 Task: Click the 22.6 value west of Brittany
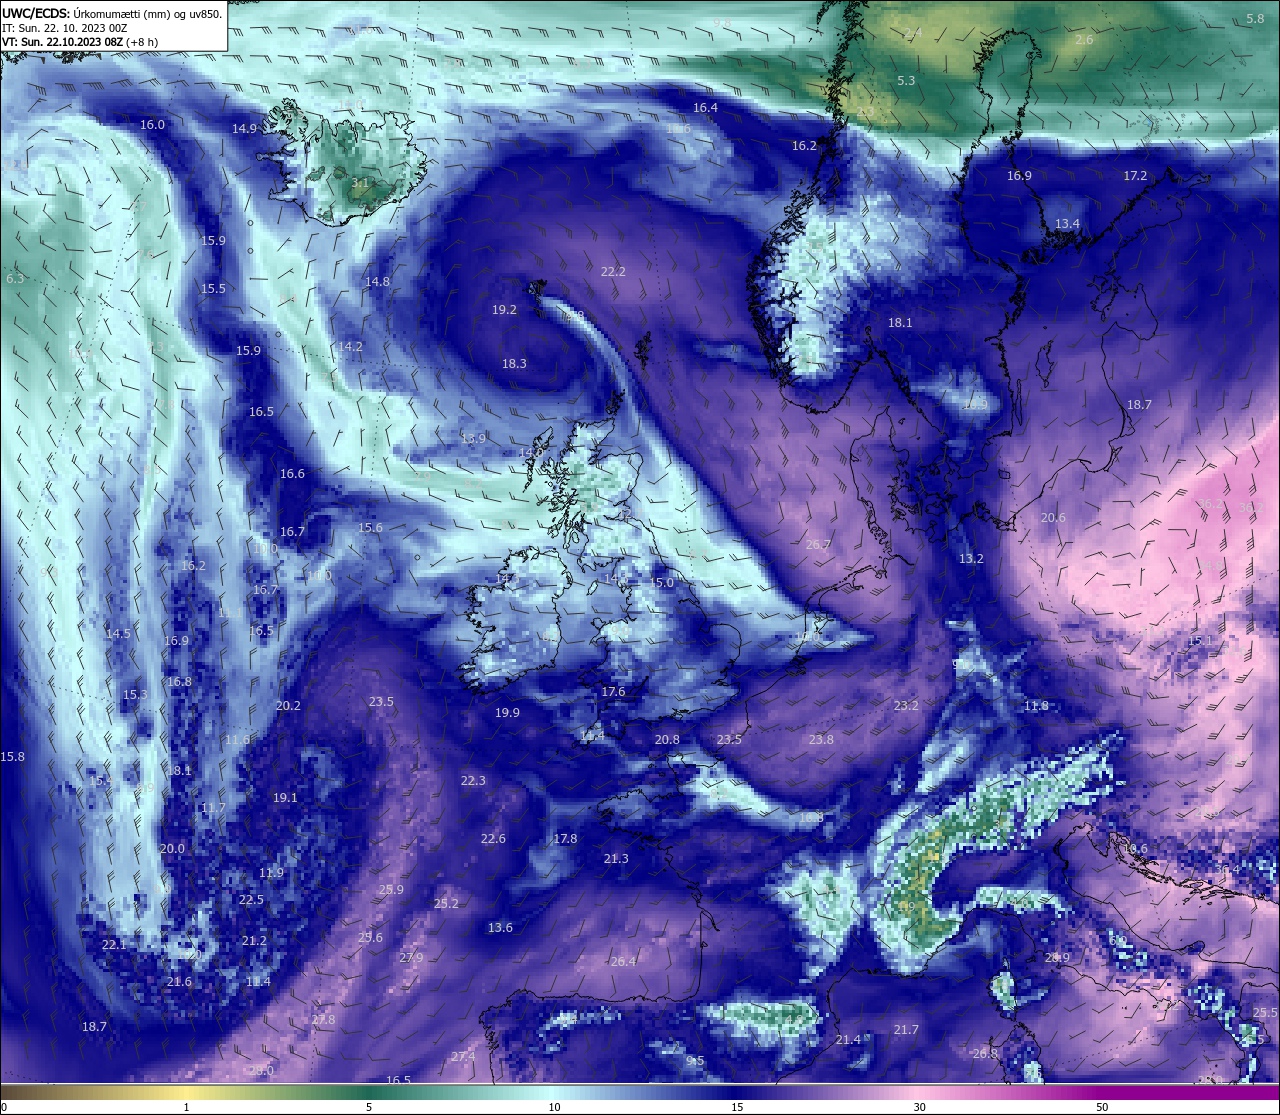click(x=493, y=839)
